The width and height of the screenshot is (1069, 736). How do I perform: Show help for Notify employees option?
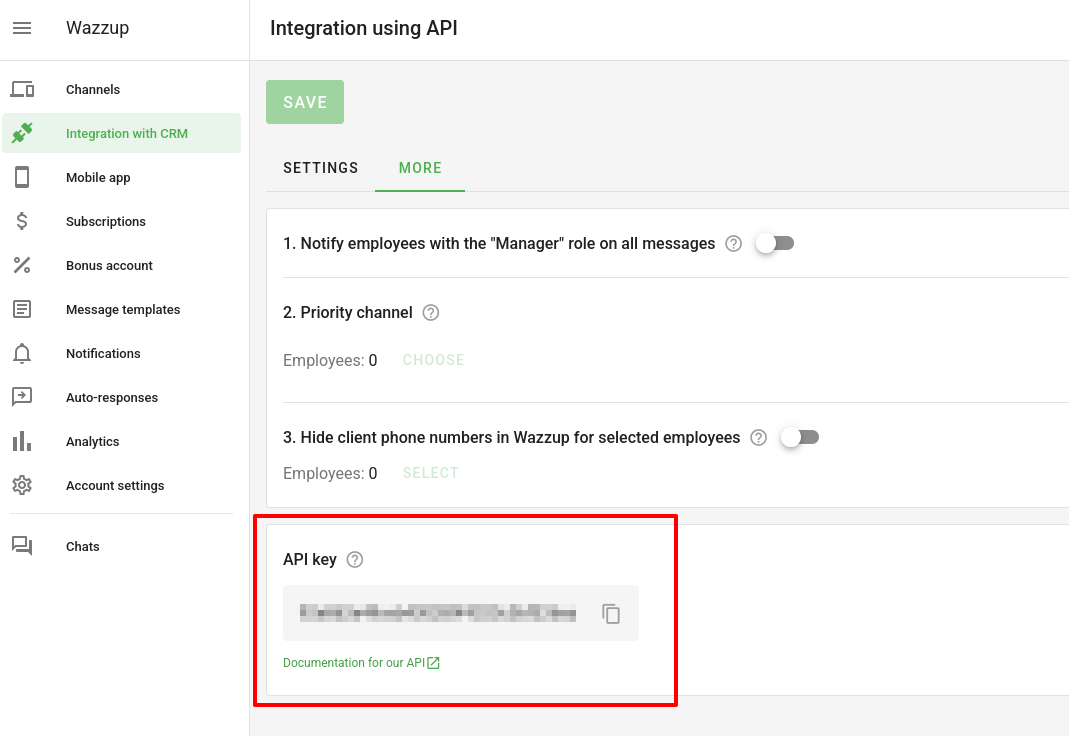click(x=734, y=243)
